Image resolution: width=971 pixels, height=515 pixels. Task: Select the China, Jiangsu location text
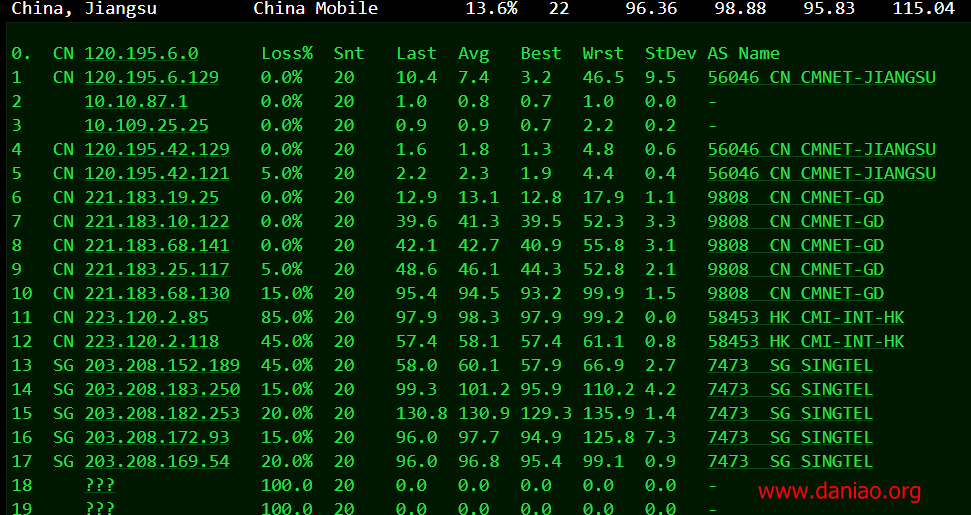(84, 9)
